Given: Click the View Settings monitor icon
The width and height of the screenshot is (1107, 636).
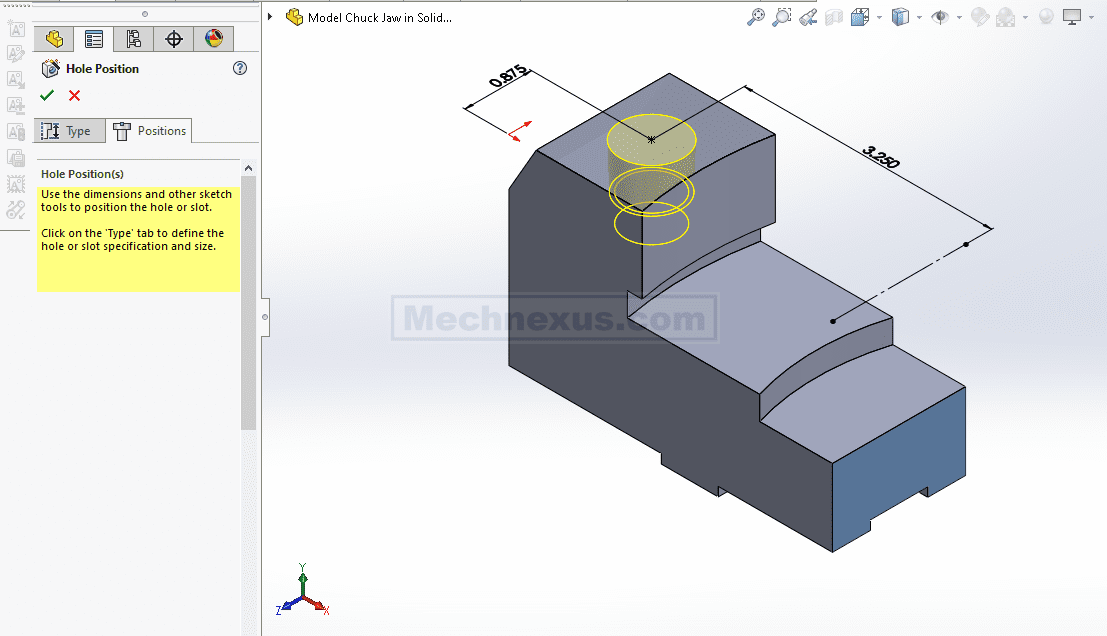Looking at the screenshot, I should coord(1072,17).
